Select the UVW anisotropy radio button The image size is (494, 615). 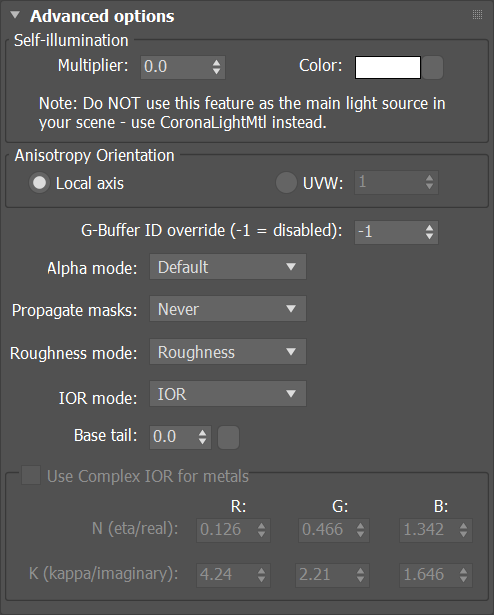point(286,183)
